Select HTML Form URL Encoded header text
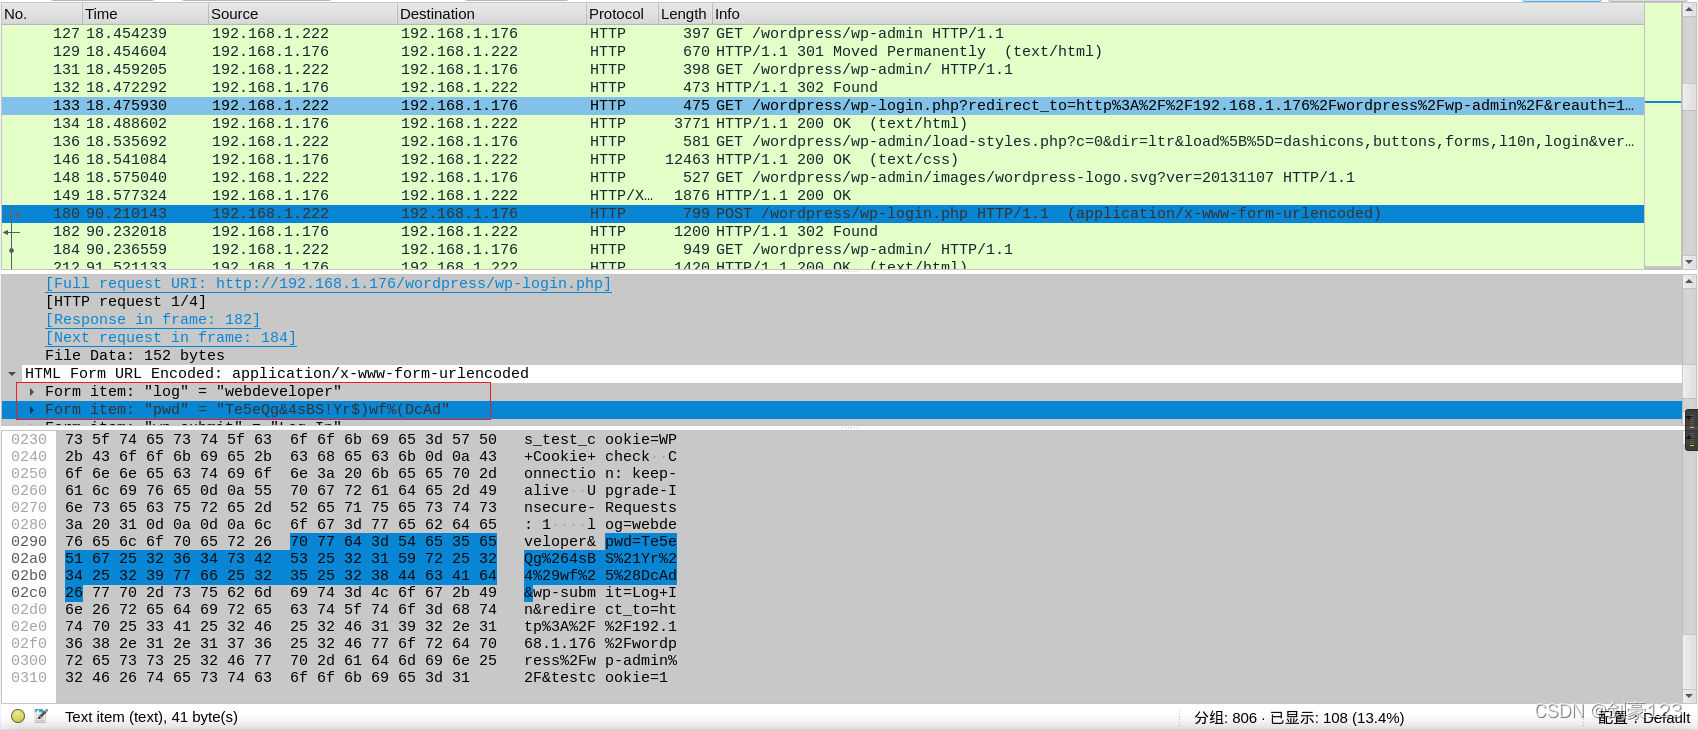The image size is (1698, 730). pyautogui.click(x=277, y=374)
